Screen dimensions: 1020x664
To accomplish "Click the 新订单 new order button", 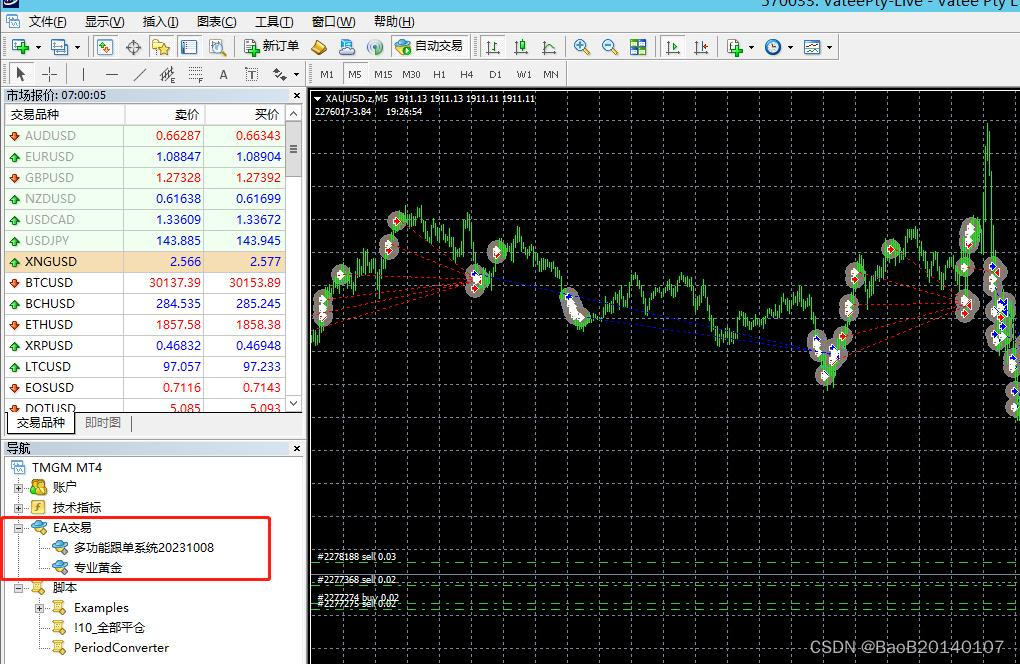I will [271, 47].
